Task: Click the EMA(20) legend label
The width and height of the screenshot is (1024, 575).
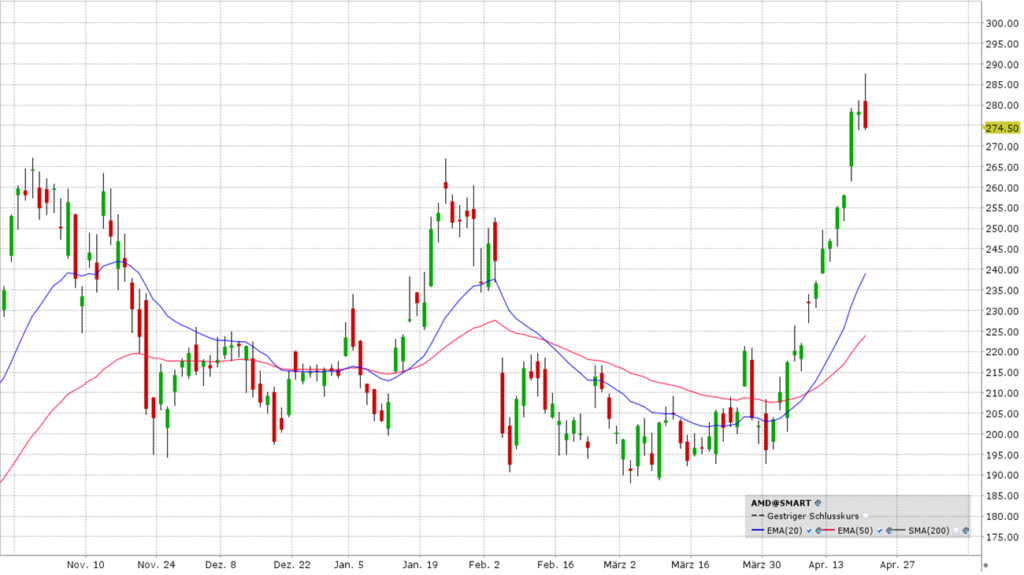Action: [x=784, y=530]
